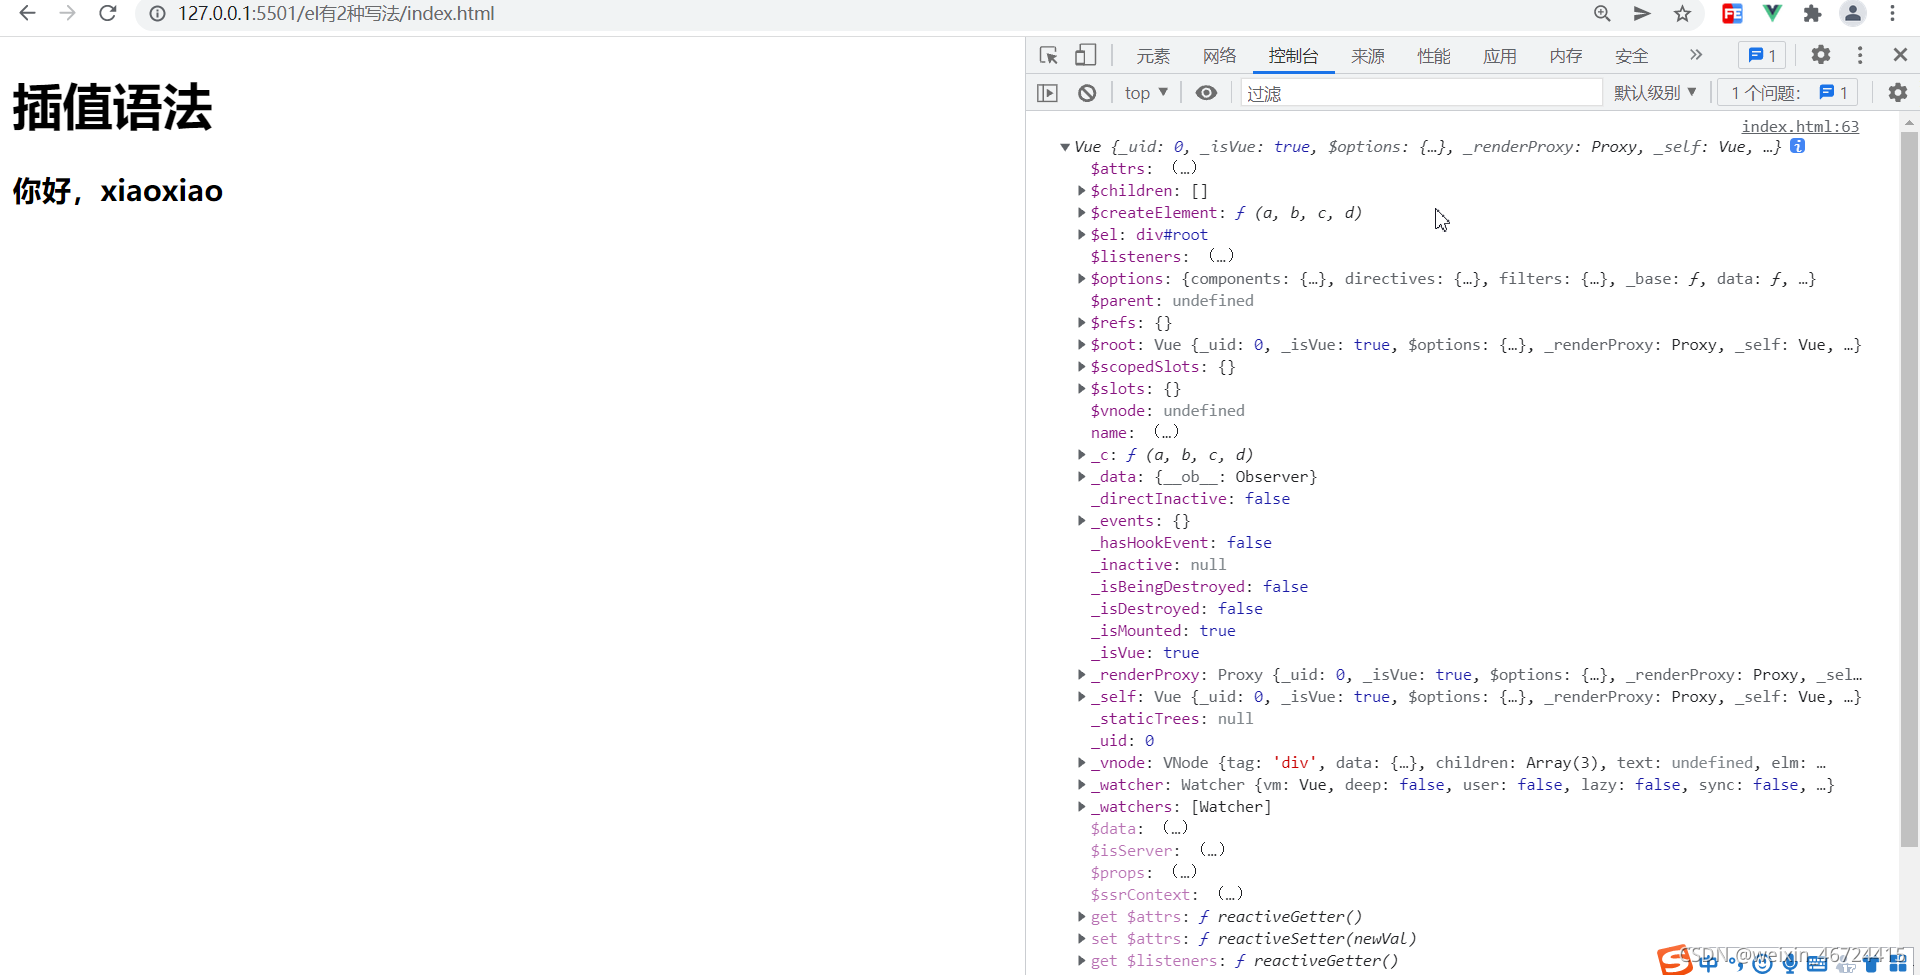Invoke the $data getter (…)

[x=1175, y=828]
